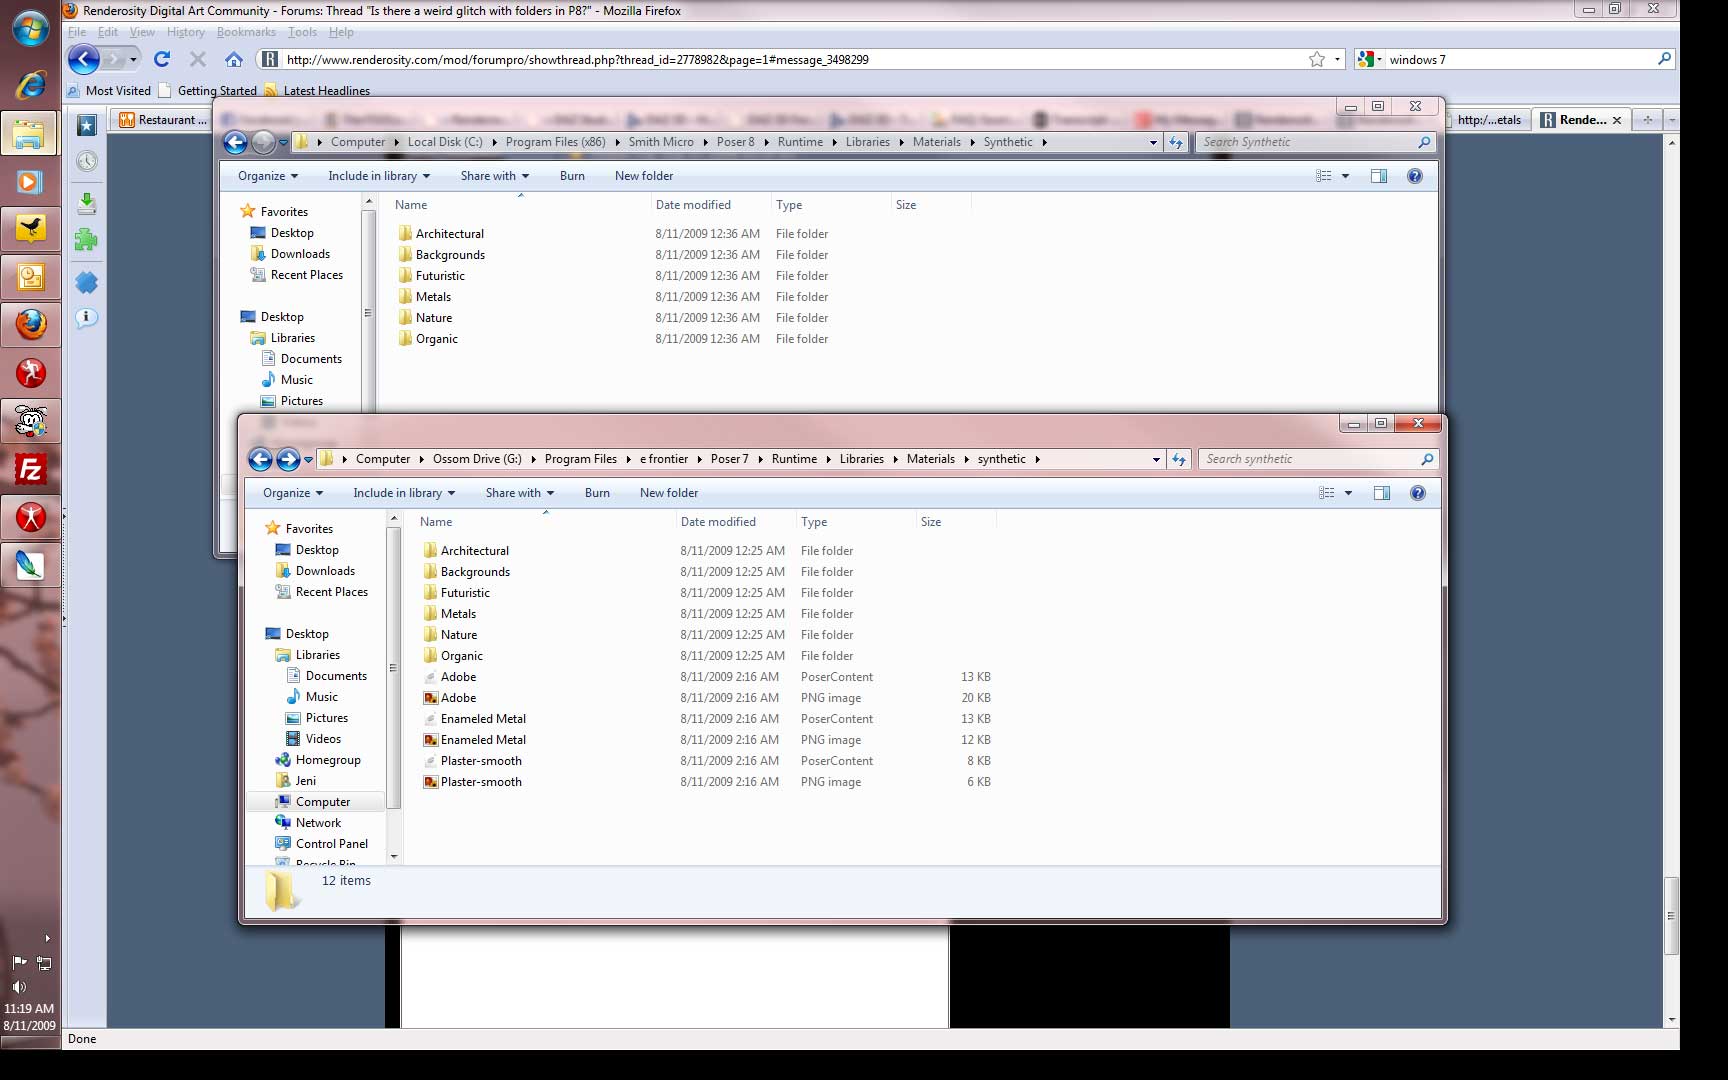Select the Enameled Metal PoserContent file
1728x1080 pixels.
click(483, 719)
